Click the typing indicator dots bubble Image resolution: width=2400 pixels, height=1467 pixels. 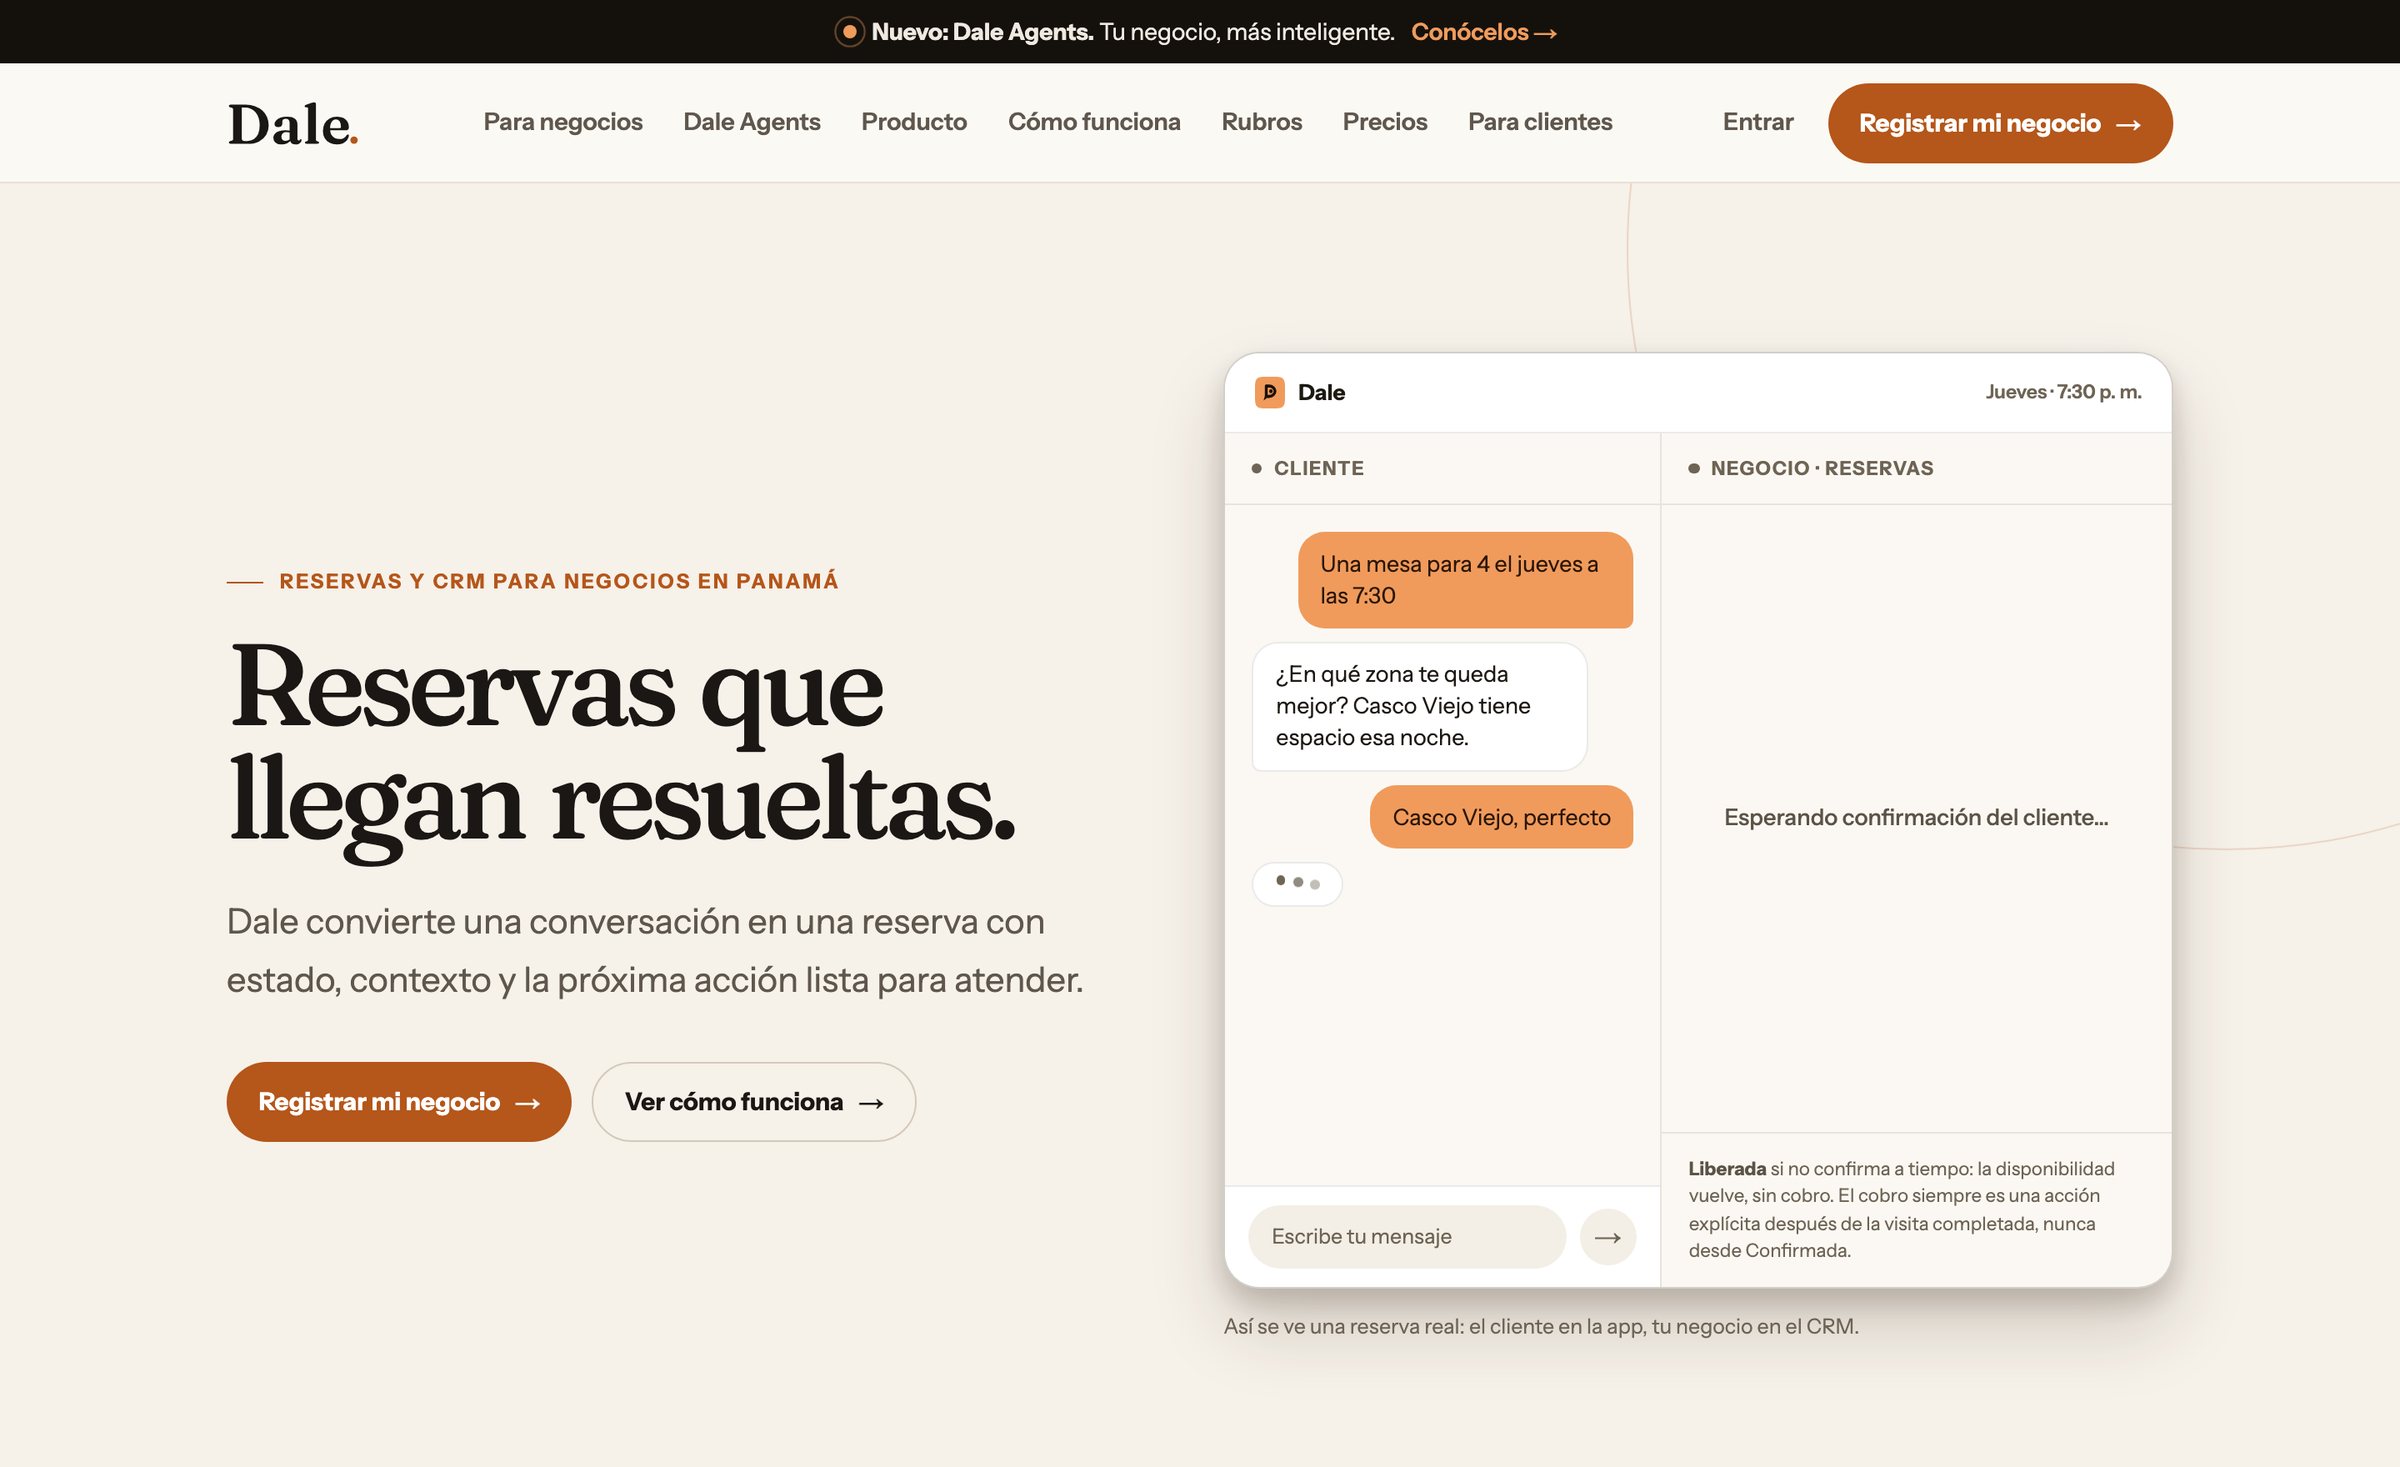pos(1297,883)
